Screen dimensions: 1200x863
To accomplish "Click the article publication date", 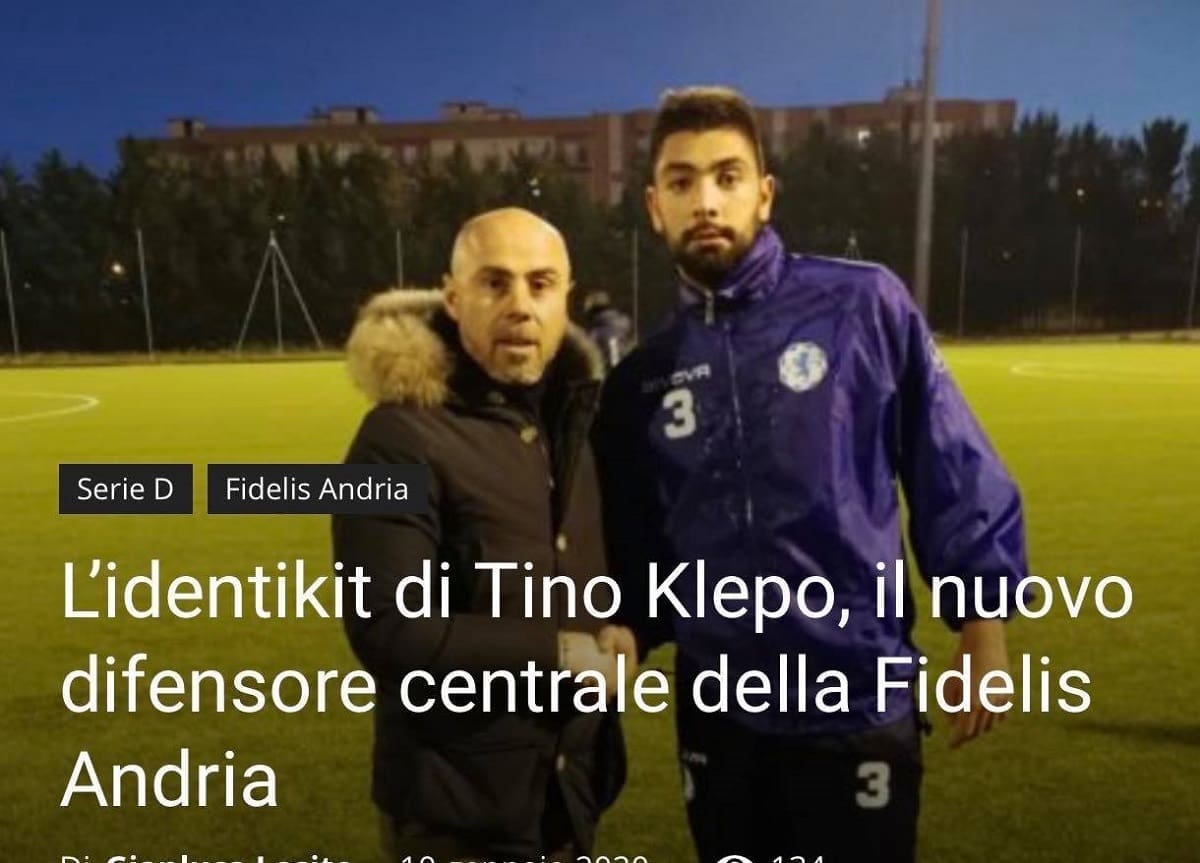I will [524, 858].
